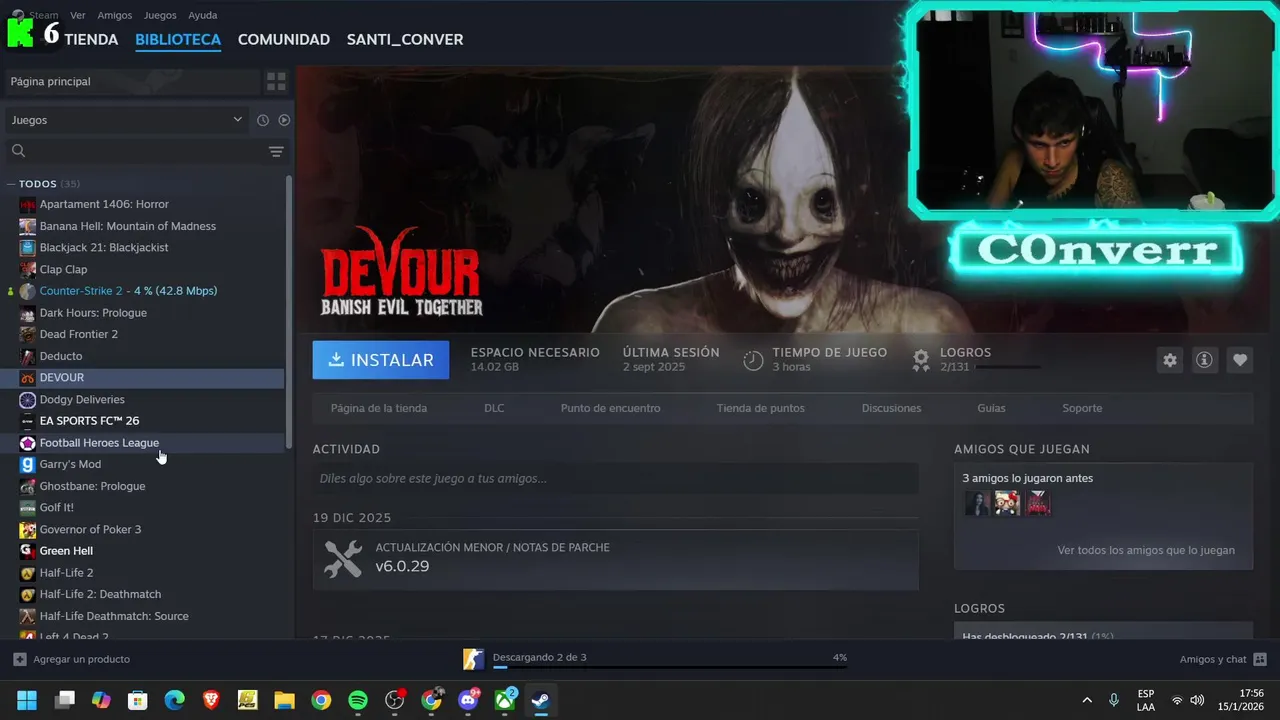Open Amigos y chat icon
The height and width of the screenshot is (720, 1280).
[x=1260, y=659]
